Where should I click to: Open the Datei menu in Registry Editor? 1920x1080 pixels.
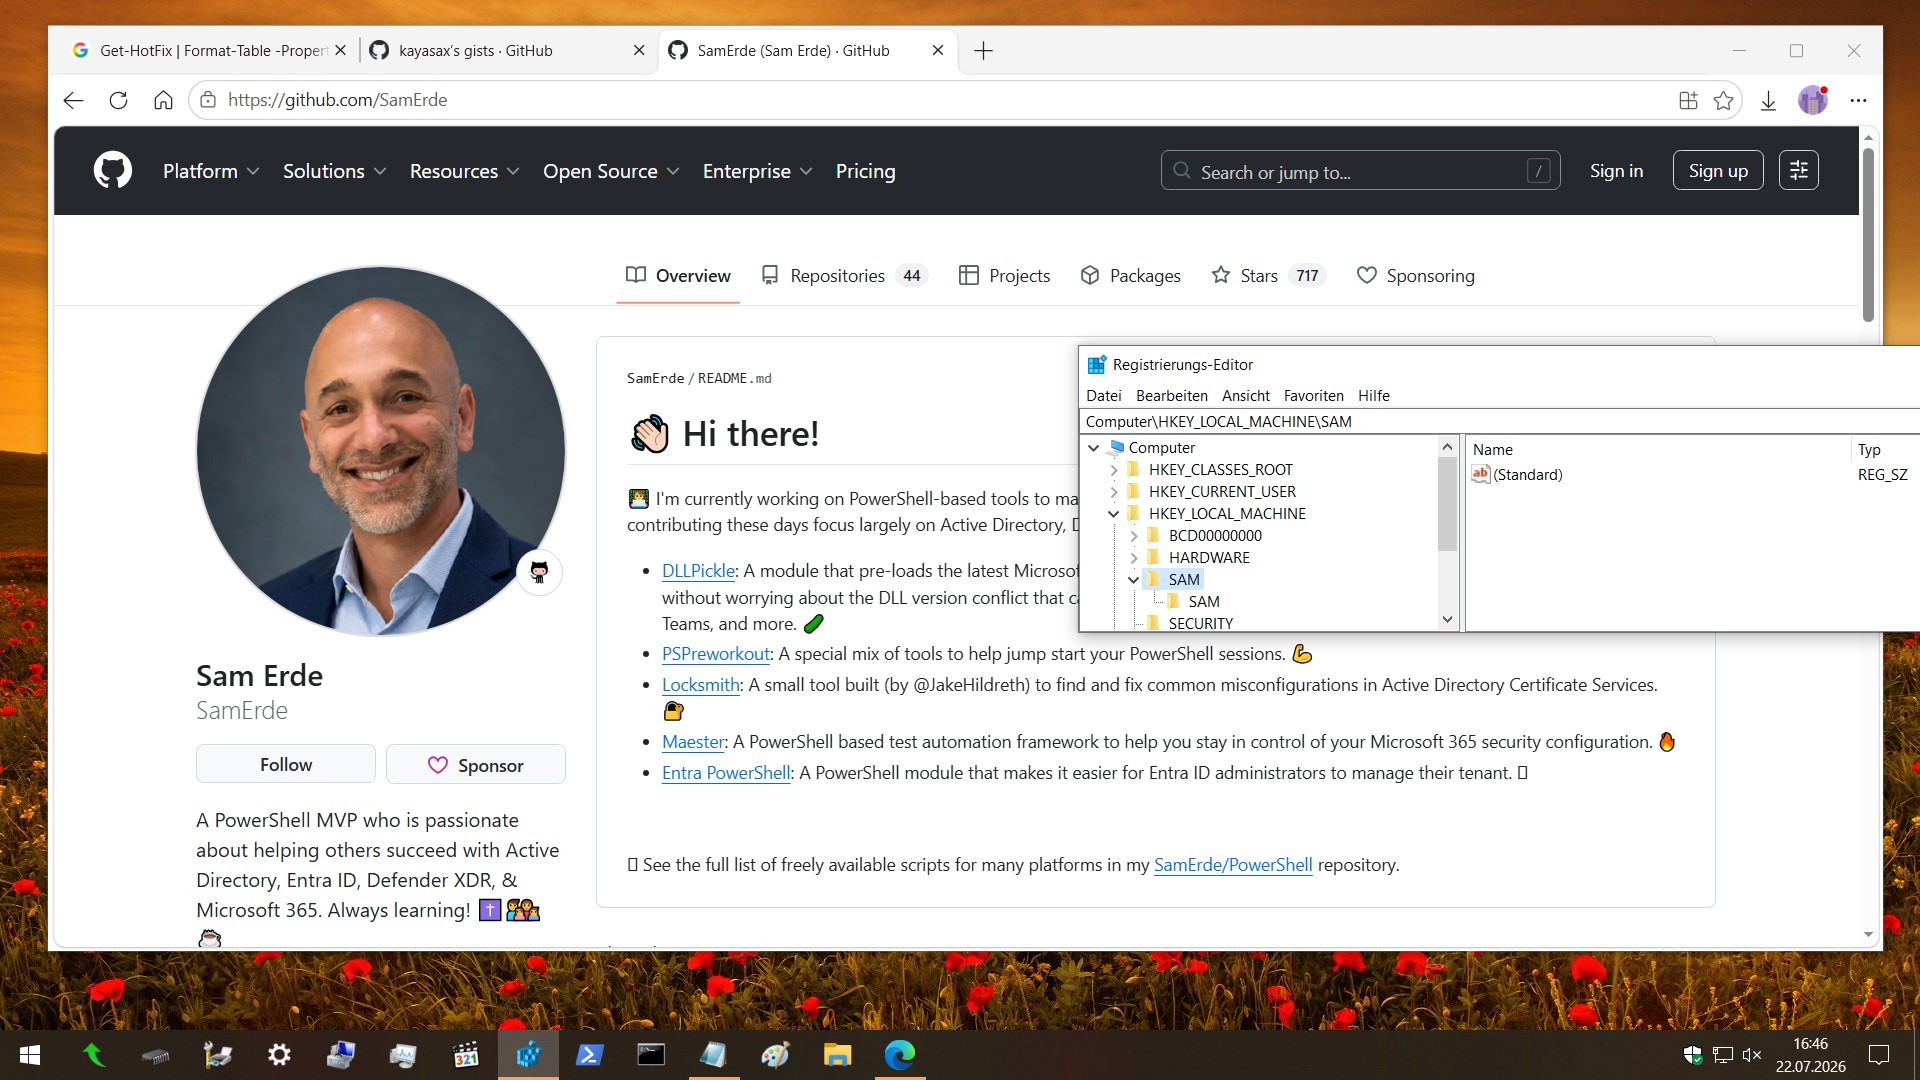[x=1104, y=396]
